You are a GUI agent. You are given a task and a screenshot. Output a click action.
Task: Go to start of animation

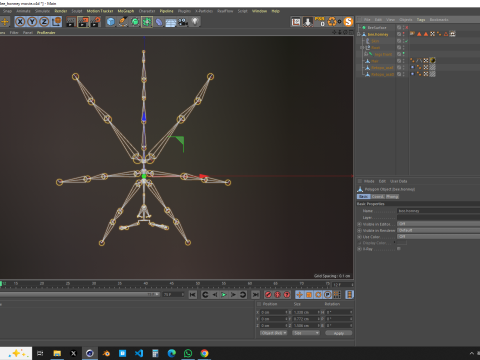tap(193, 295)
